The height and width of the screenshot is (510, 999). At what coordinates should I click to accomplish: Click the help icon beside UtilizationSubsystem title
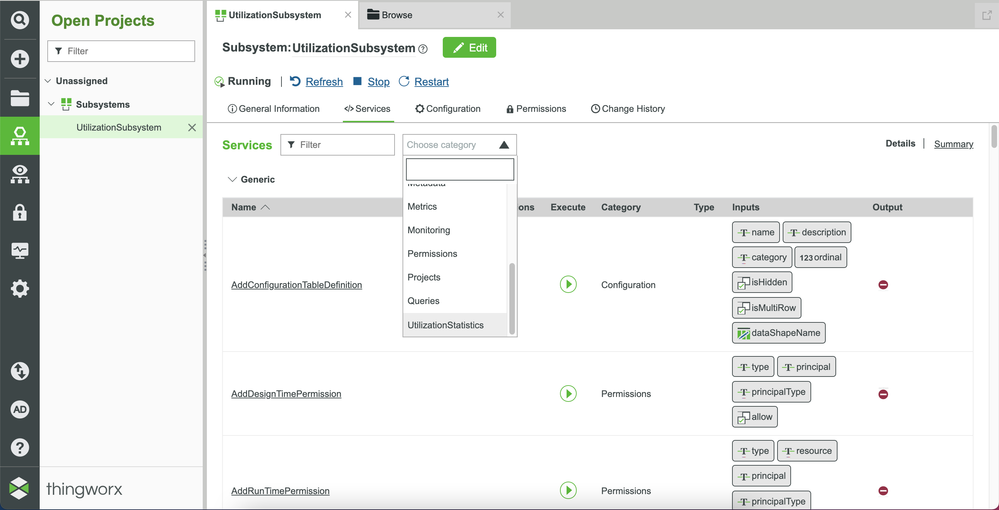coord(423,48)
